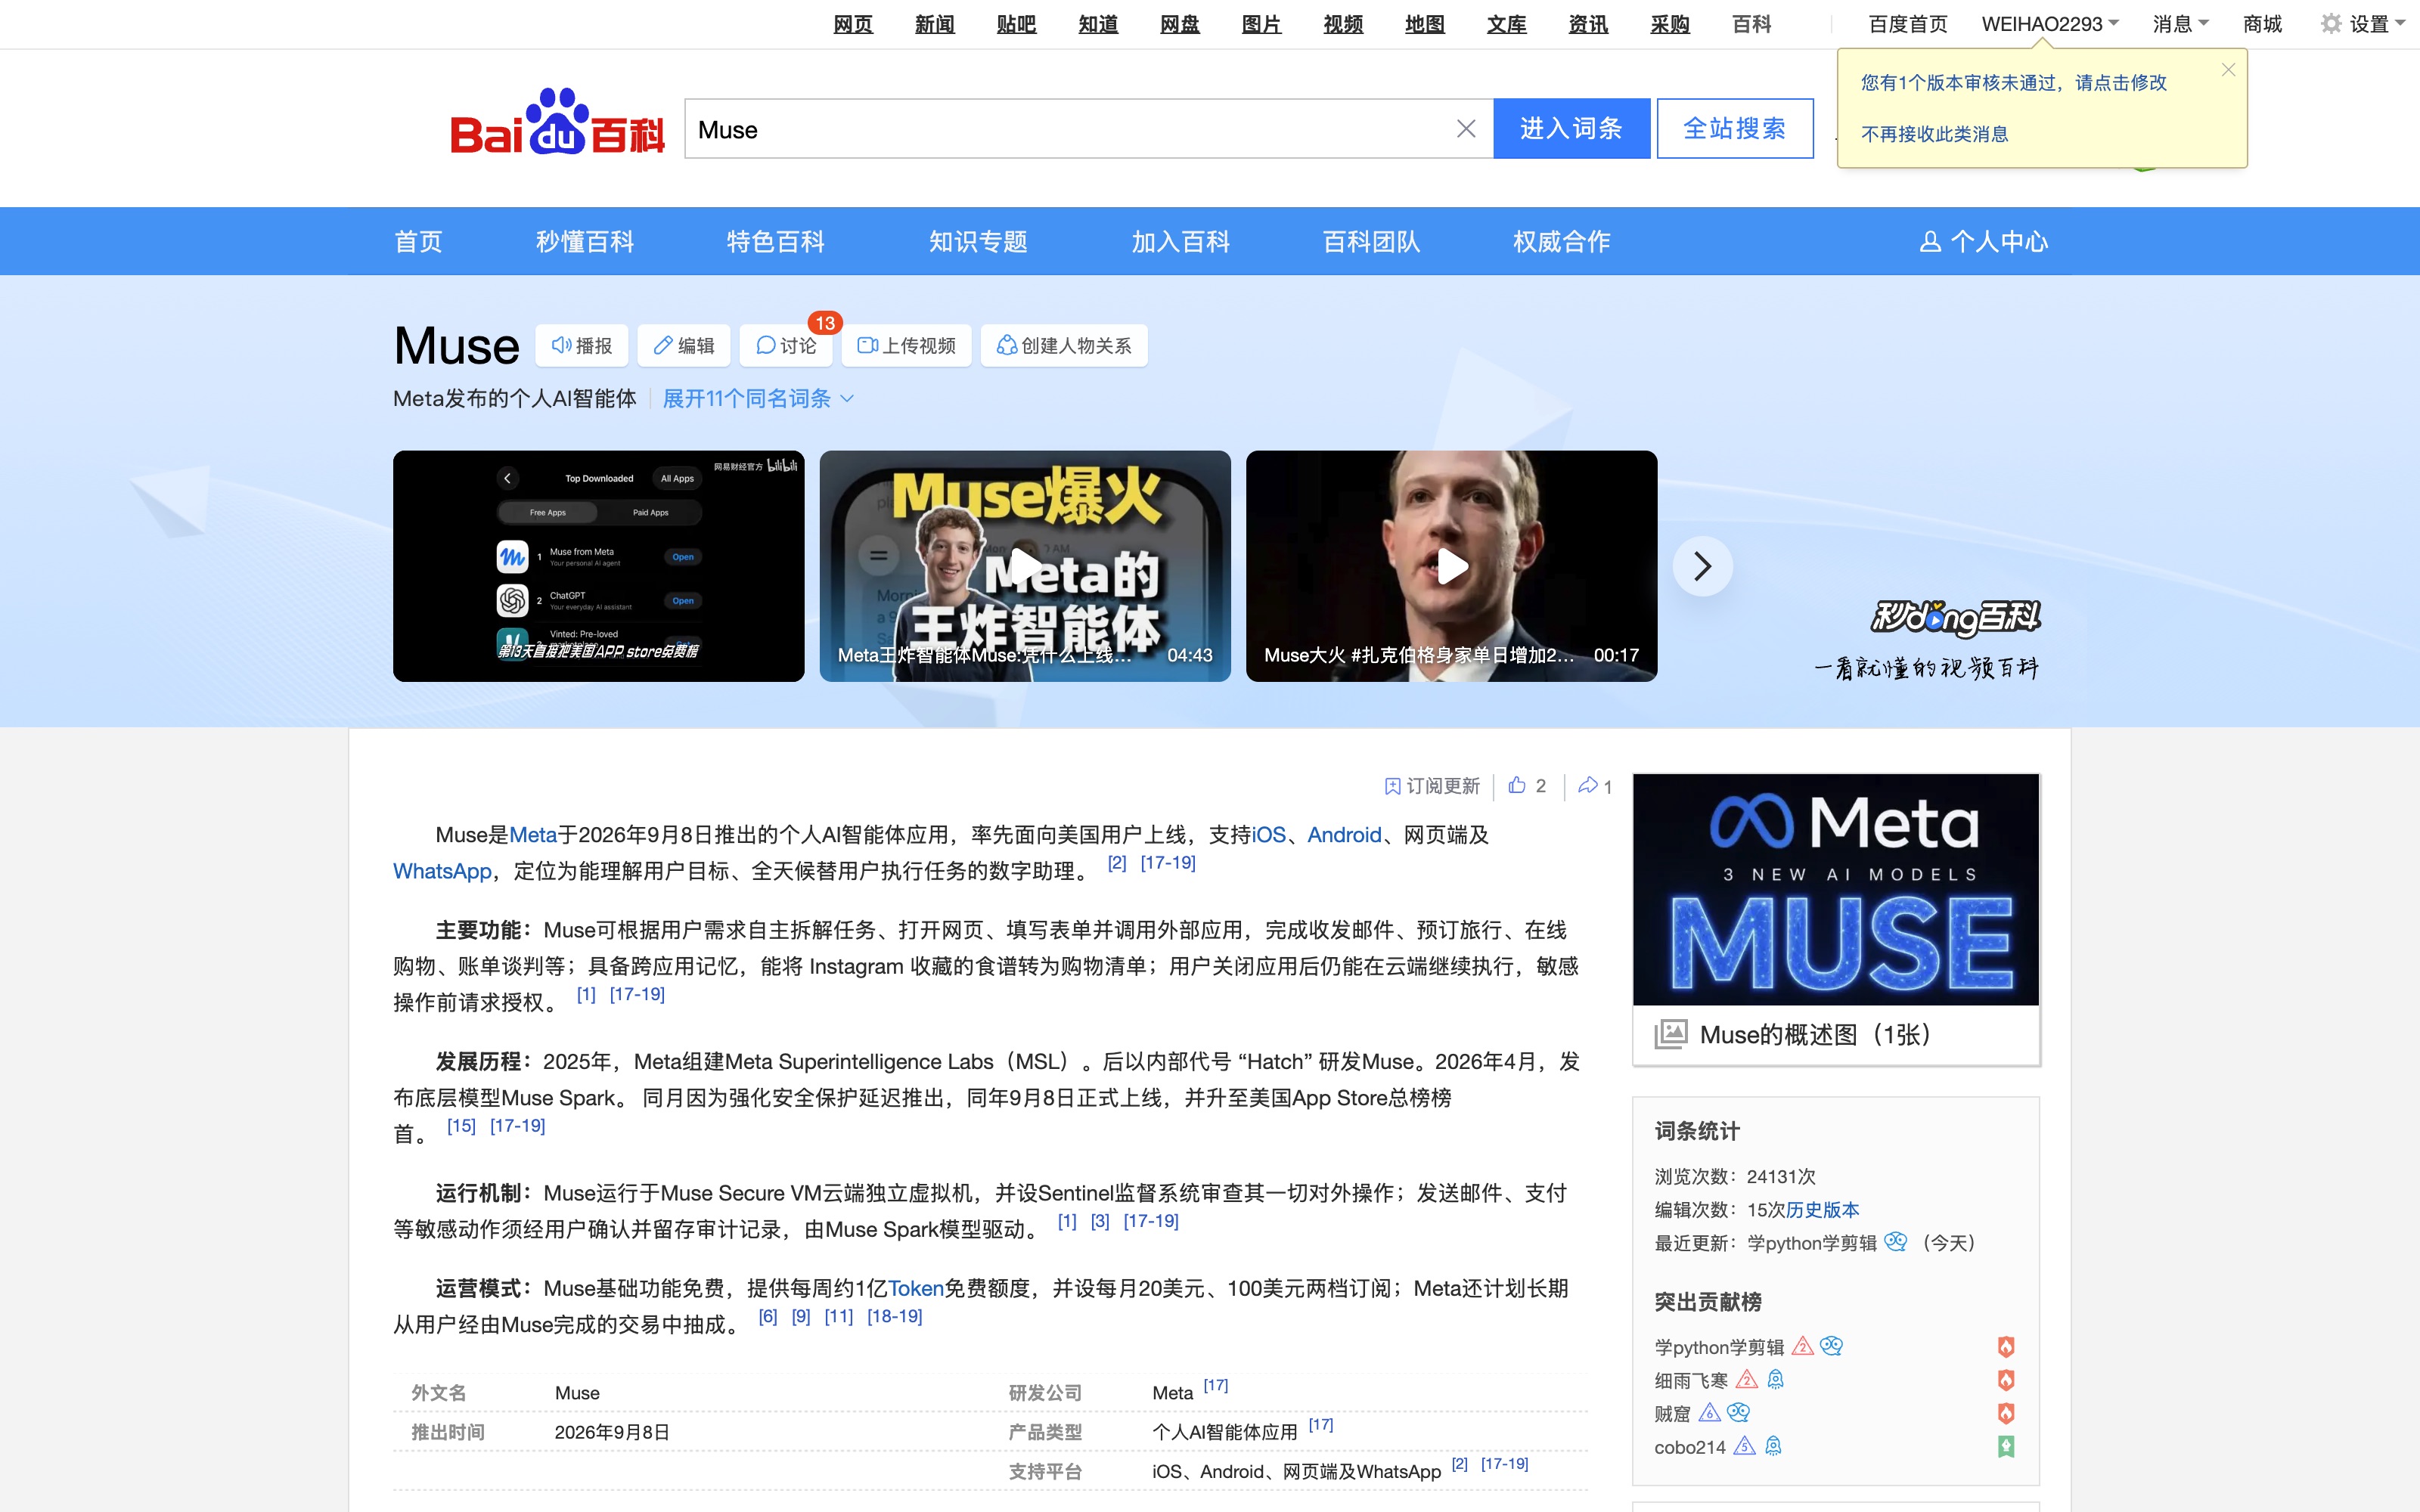Click the Muse的概述图 gallery icon
Screen dimensions: 2420x1512
[1671, 1034]
